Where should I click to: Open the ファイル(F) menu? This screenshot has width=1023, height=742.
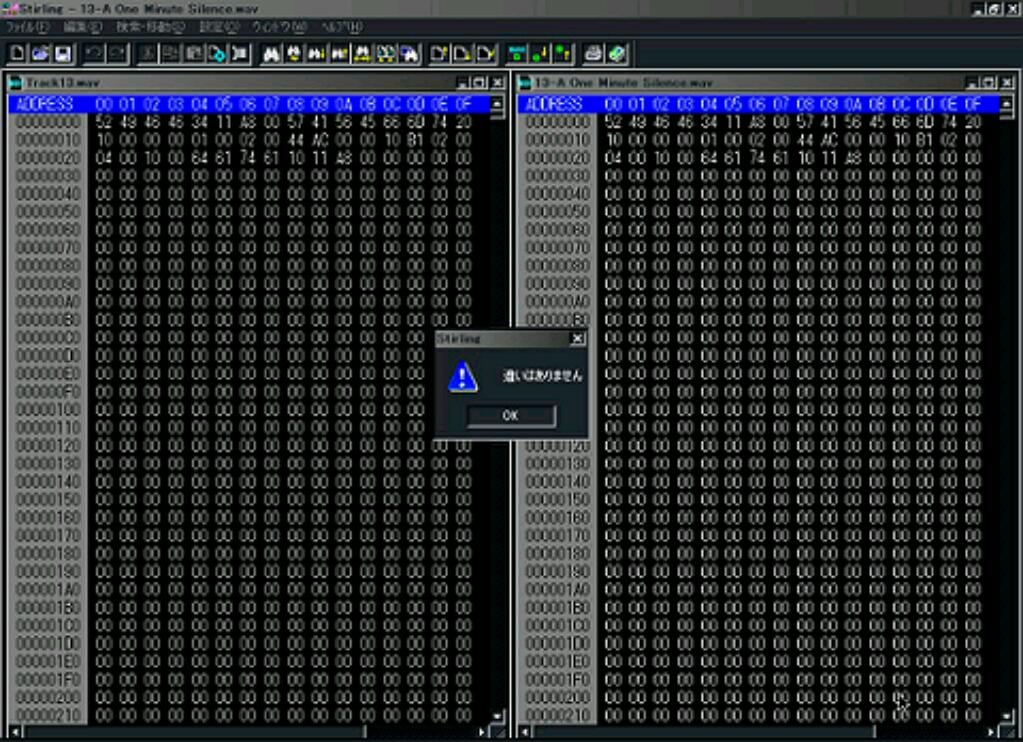[27, 27]
